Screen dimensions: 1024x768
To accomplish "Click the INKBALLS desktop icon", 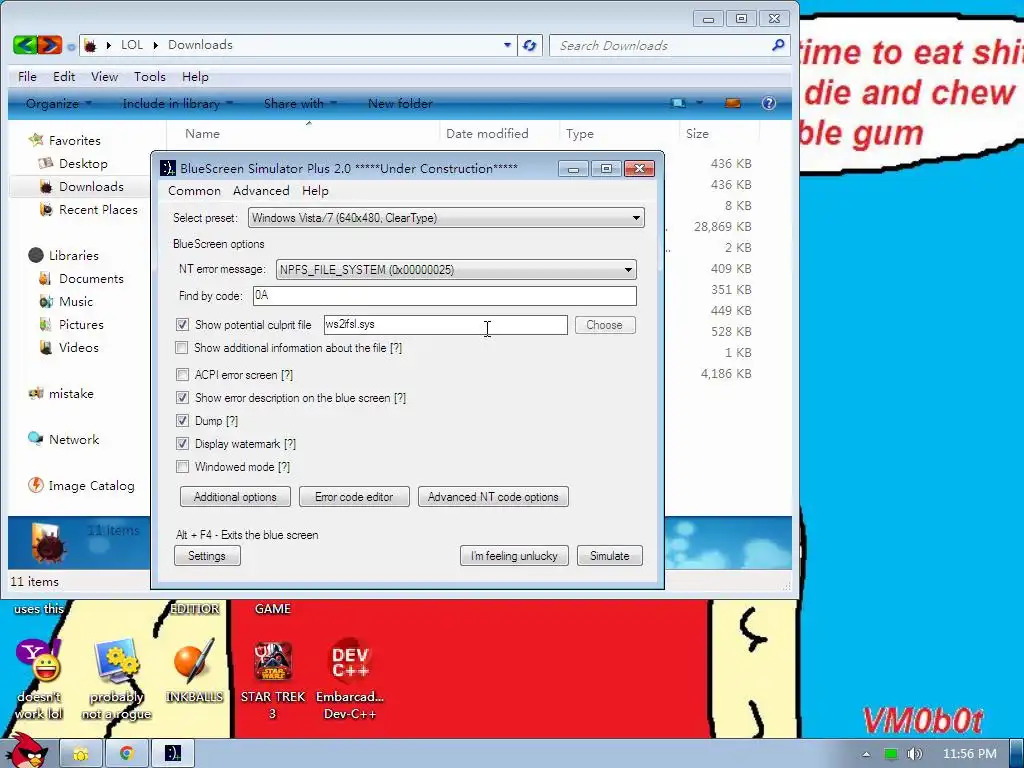I will tap(194, 673).
